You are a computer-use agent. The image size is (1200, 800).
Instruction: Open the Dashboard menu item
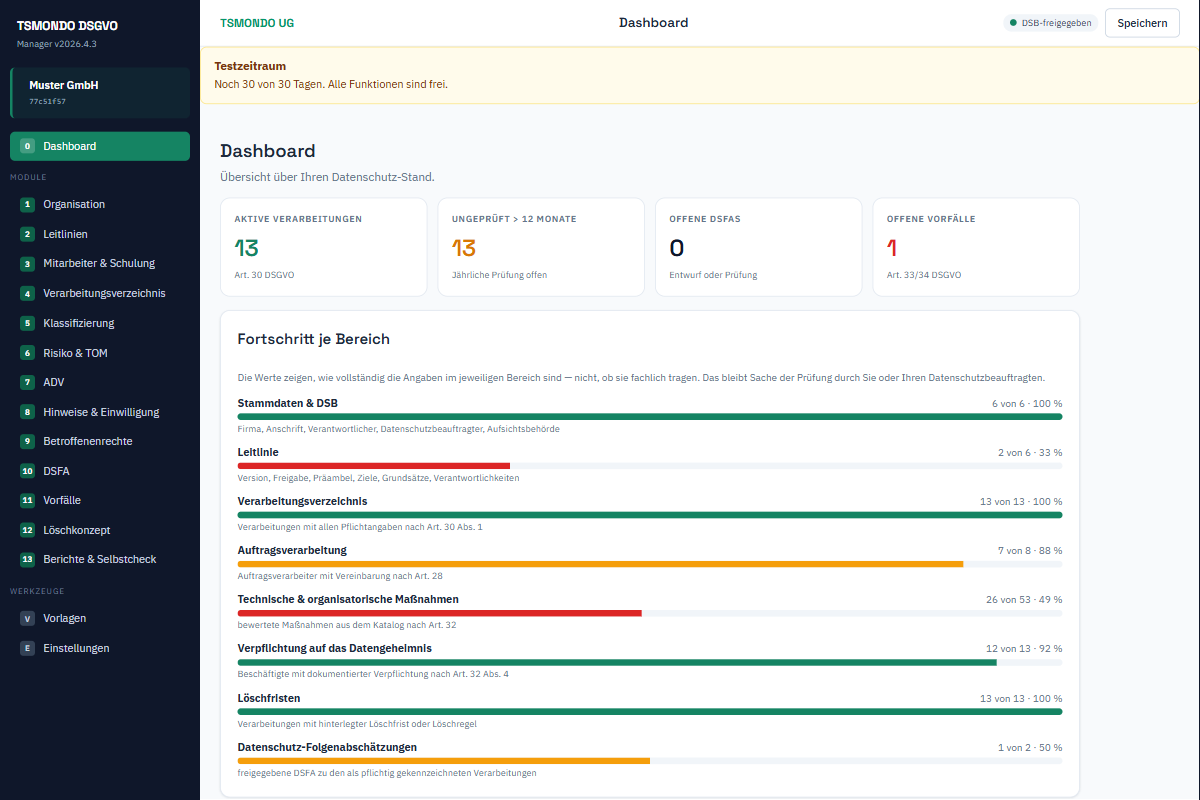click(x=100, y=146)
